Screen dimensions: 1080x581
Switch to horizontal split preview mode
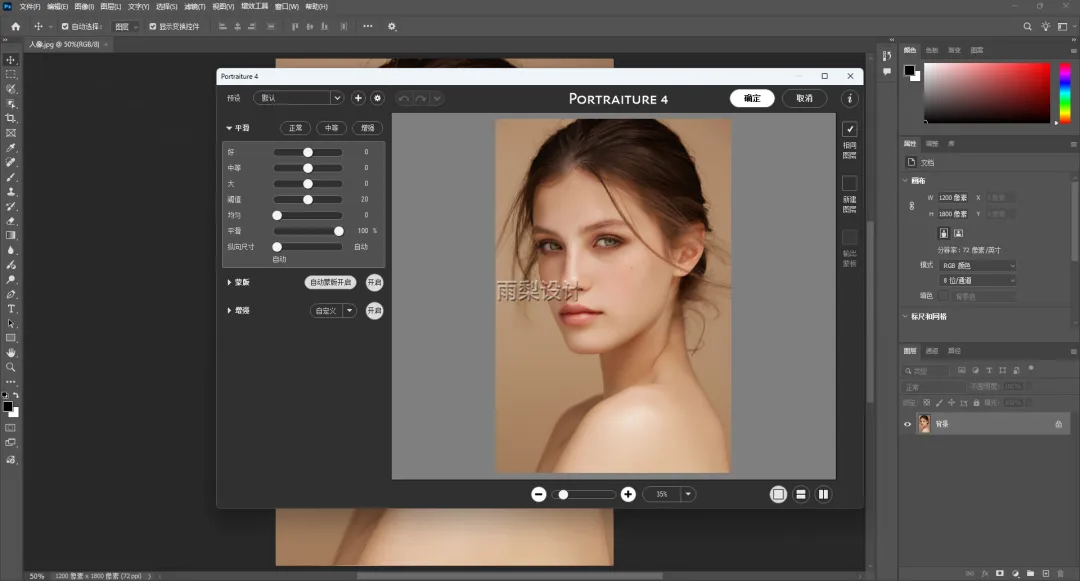point(801,494)
